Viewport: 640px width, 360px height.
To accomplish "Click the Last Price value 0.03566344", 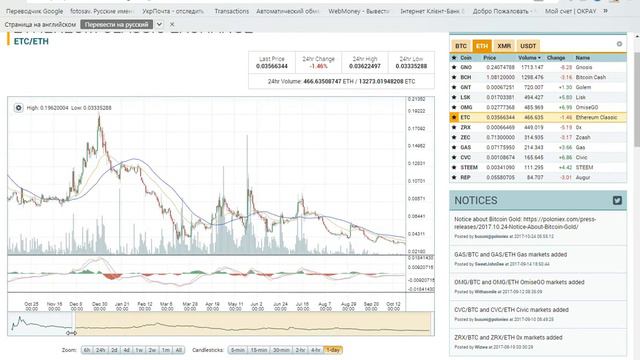I will pos(272,66).
